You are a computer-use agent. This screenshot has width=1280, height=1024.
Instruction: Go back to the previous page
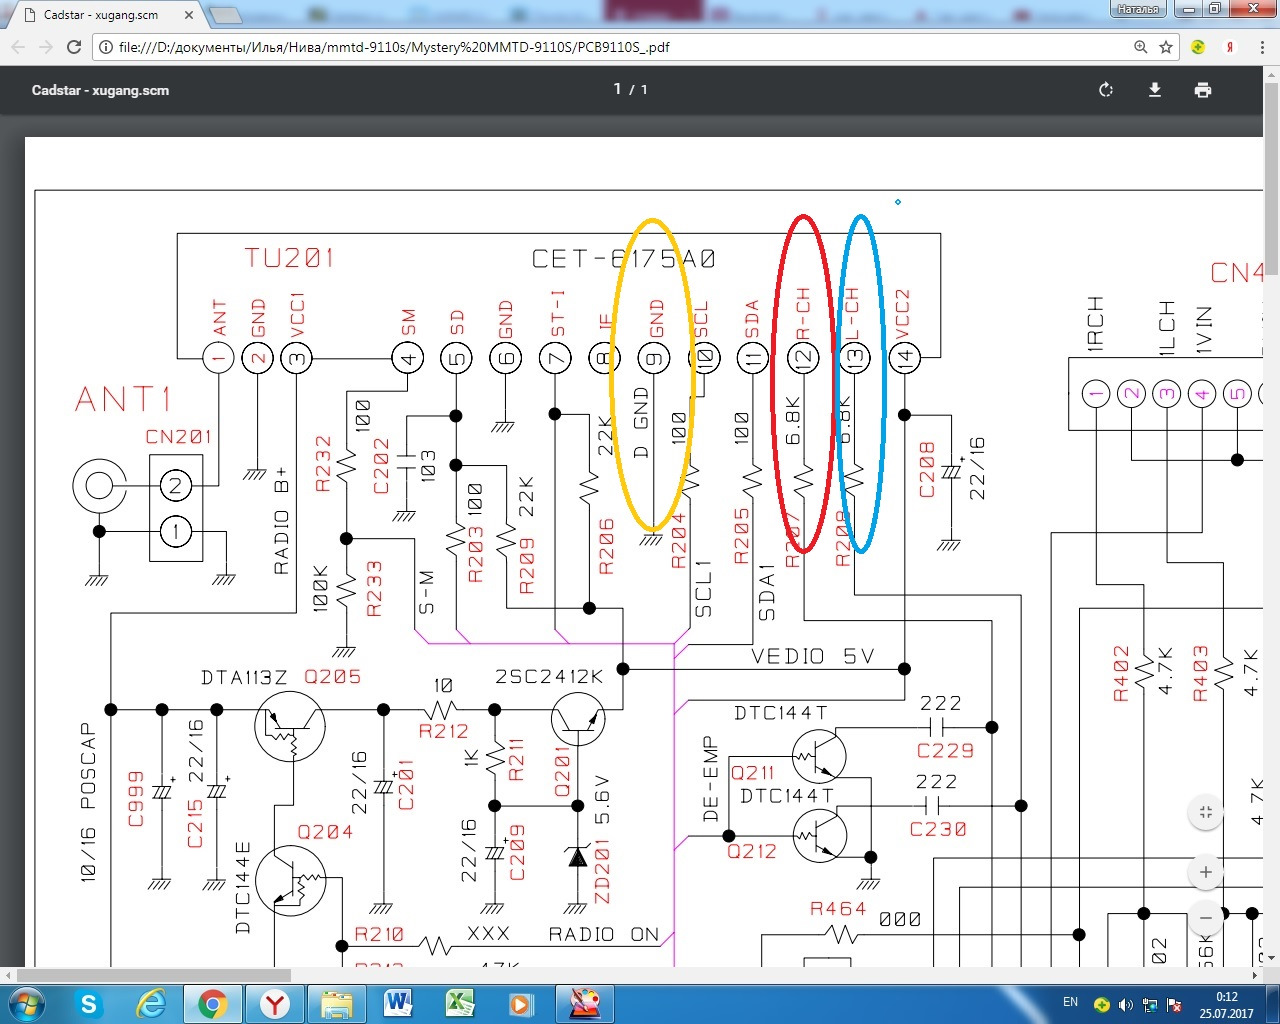pos(18,47)
